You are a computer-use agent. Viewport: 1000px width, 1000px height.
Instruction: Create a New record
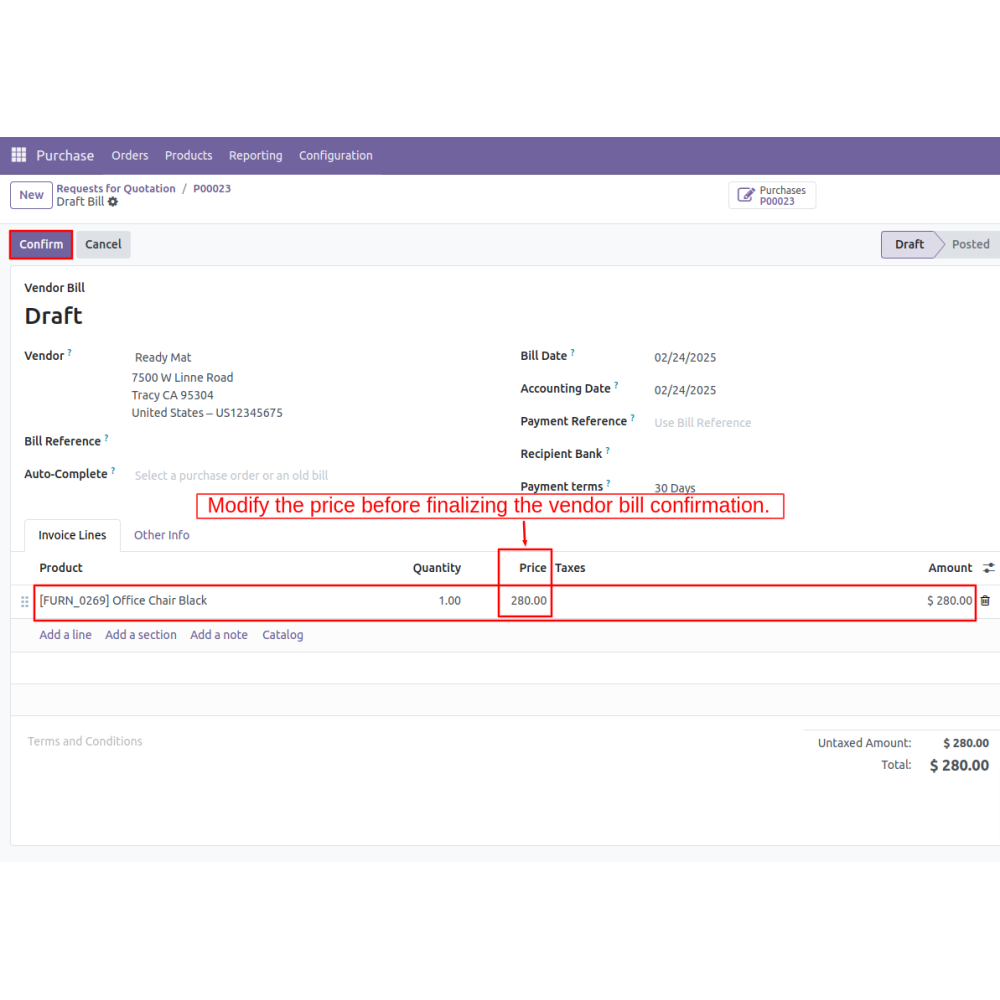click(x=31, y=195)
